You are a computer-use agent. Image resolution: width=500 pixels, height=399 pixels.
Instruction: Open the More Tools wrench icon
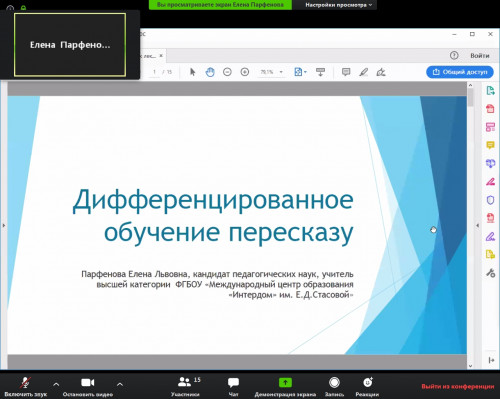(490, 273)
